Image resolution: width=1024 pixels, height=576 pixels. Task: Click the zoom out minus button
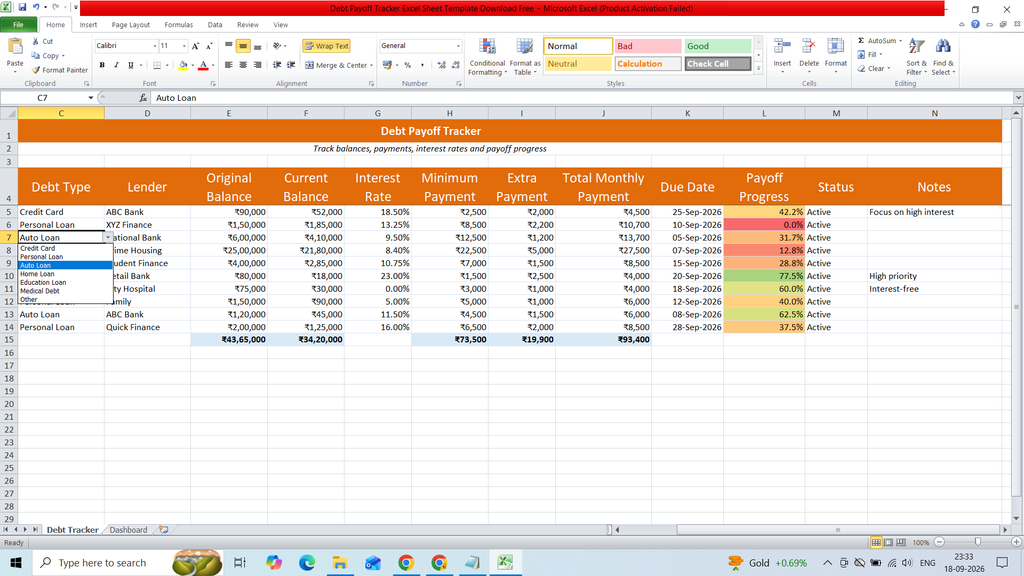click(x=939, y=542)
